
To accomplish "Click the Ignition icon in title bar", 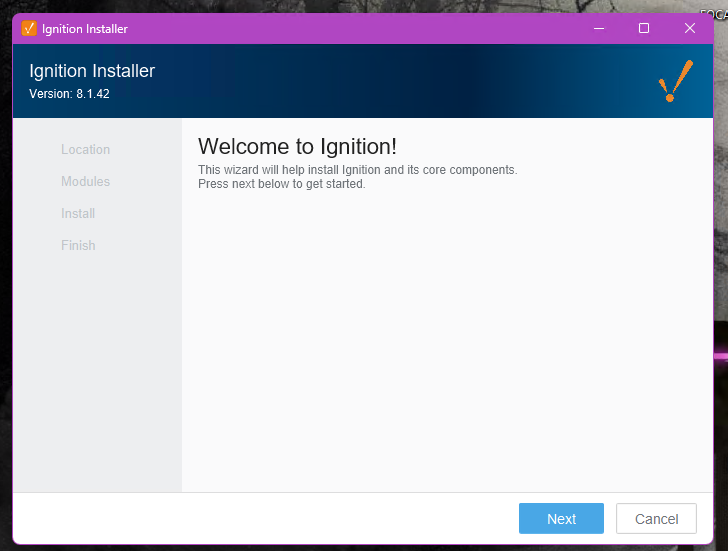I will click(x=29, y=28).
